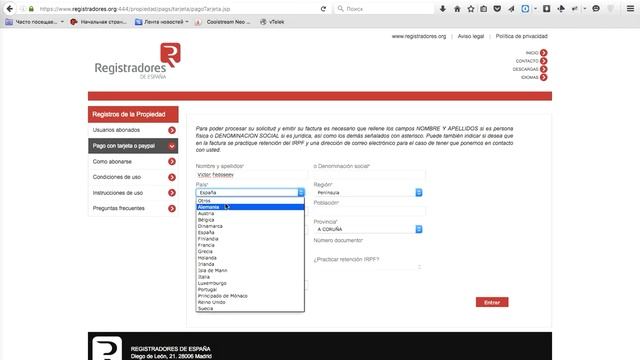Viewport: 640px width, 360px height.
Task: Choose Portugal from the País list
Action: [x=250, y=289]
